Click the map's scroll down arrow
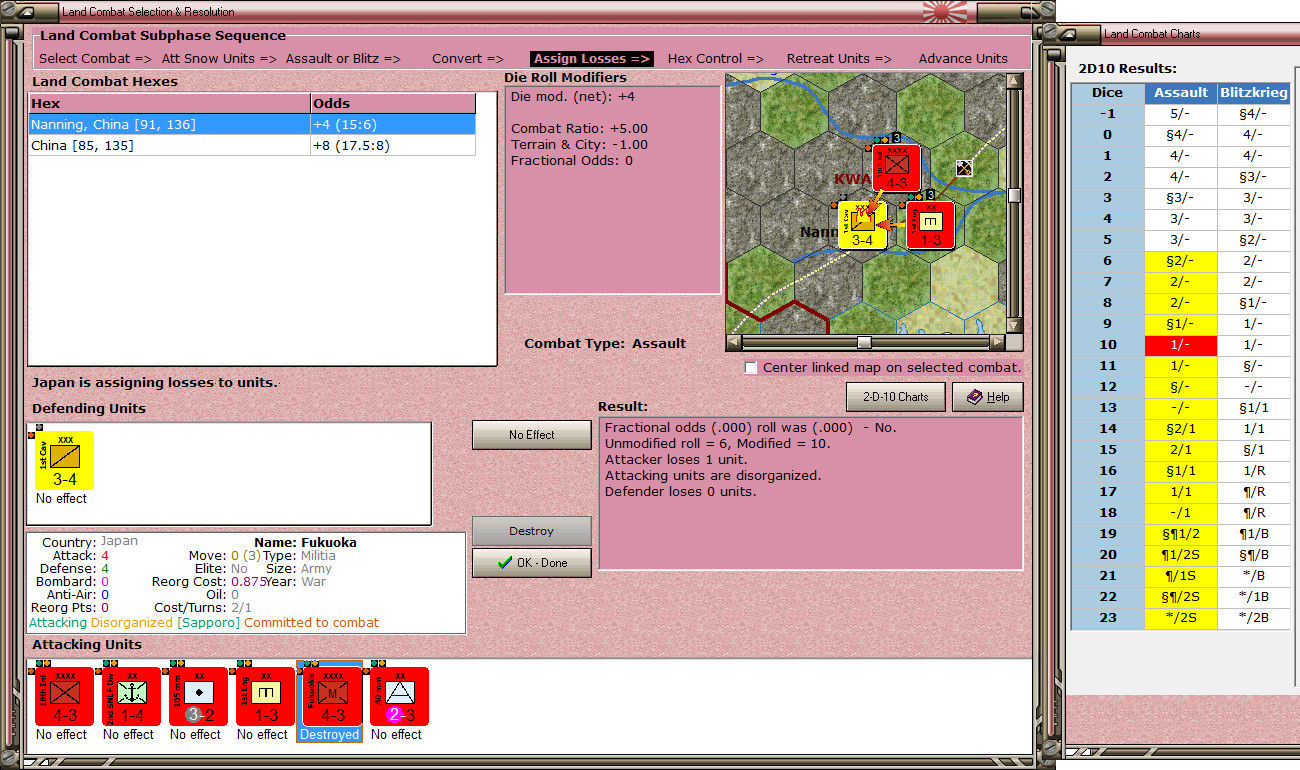 coord(1015,325)
